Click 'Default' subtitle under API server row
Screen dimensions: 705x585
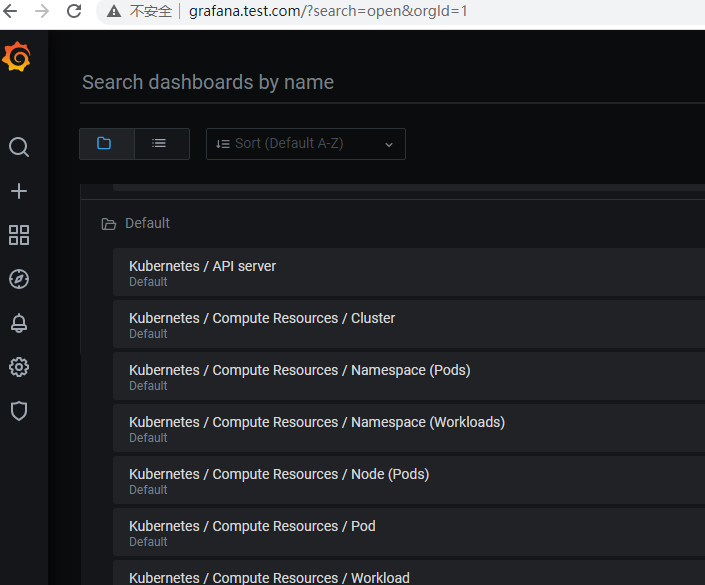click(148, 282)
